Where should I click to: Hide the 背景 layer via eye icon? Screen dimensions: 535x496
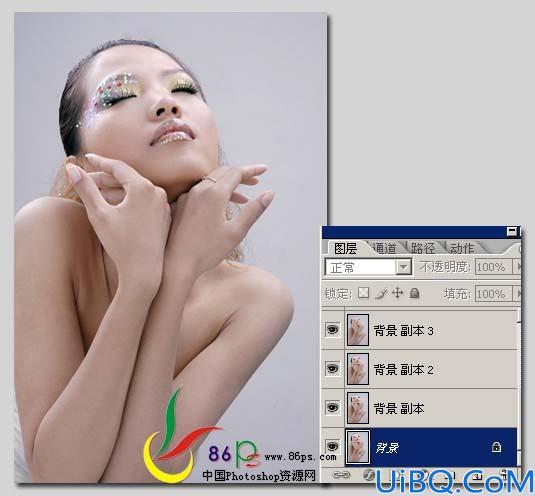tap(333, 446)
